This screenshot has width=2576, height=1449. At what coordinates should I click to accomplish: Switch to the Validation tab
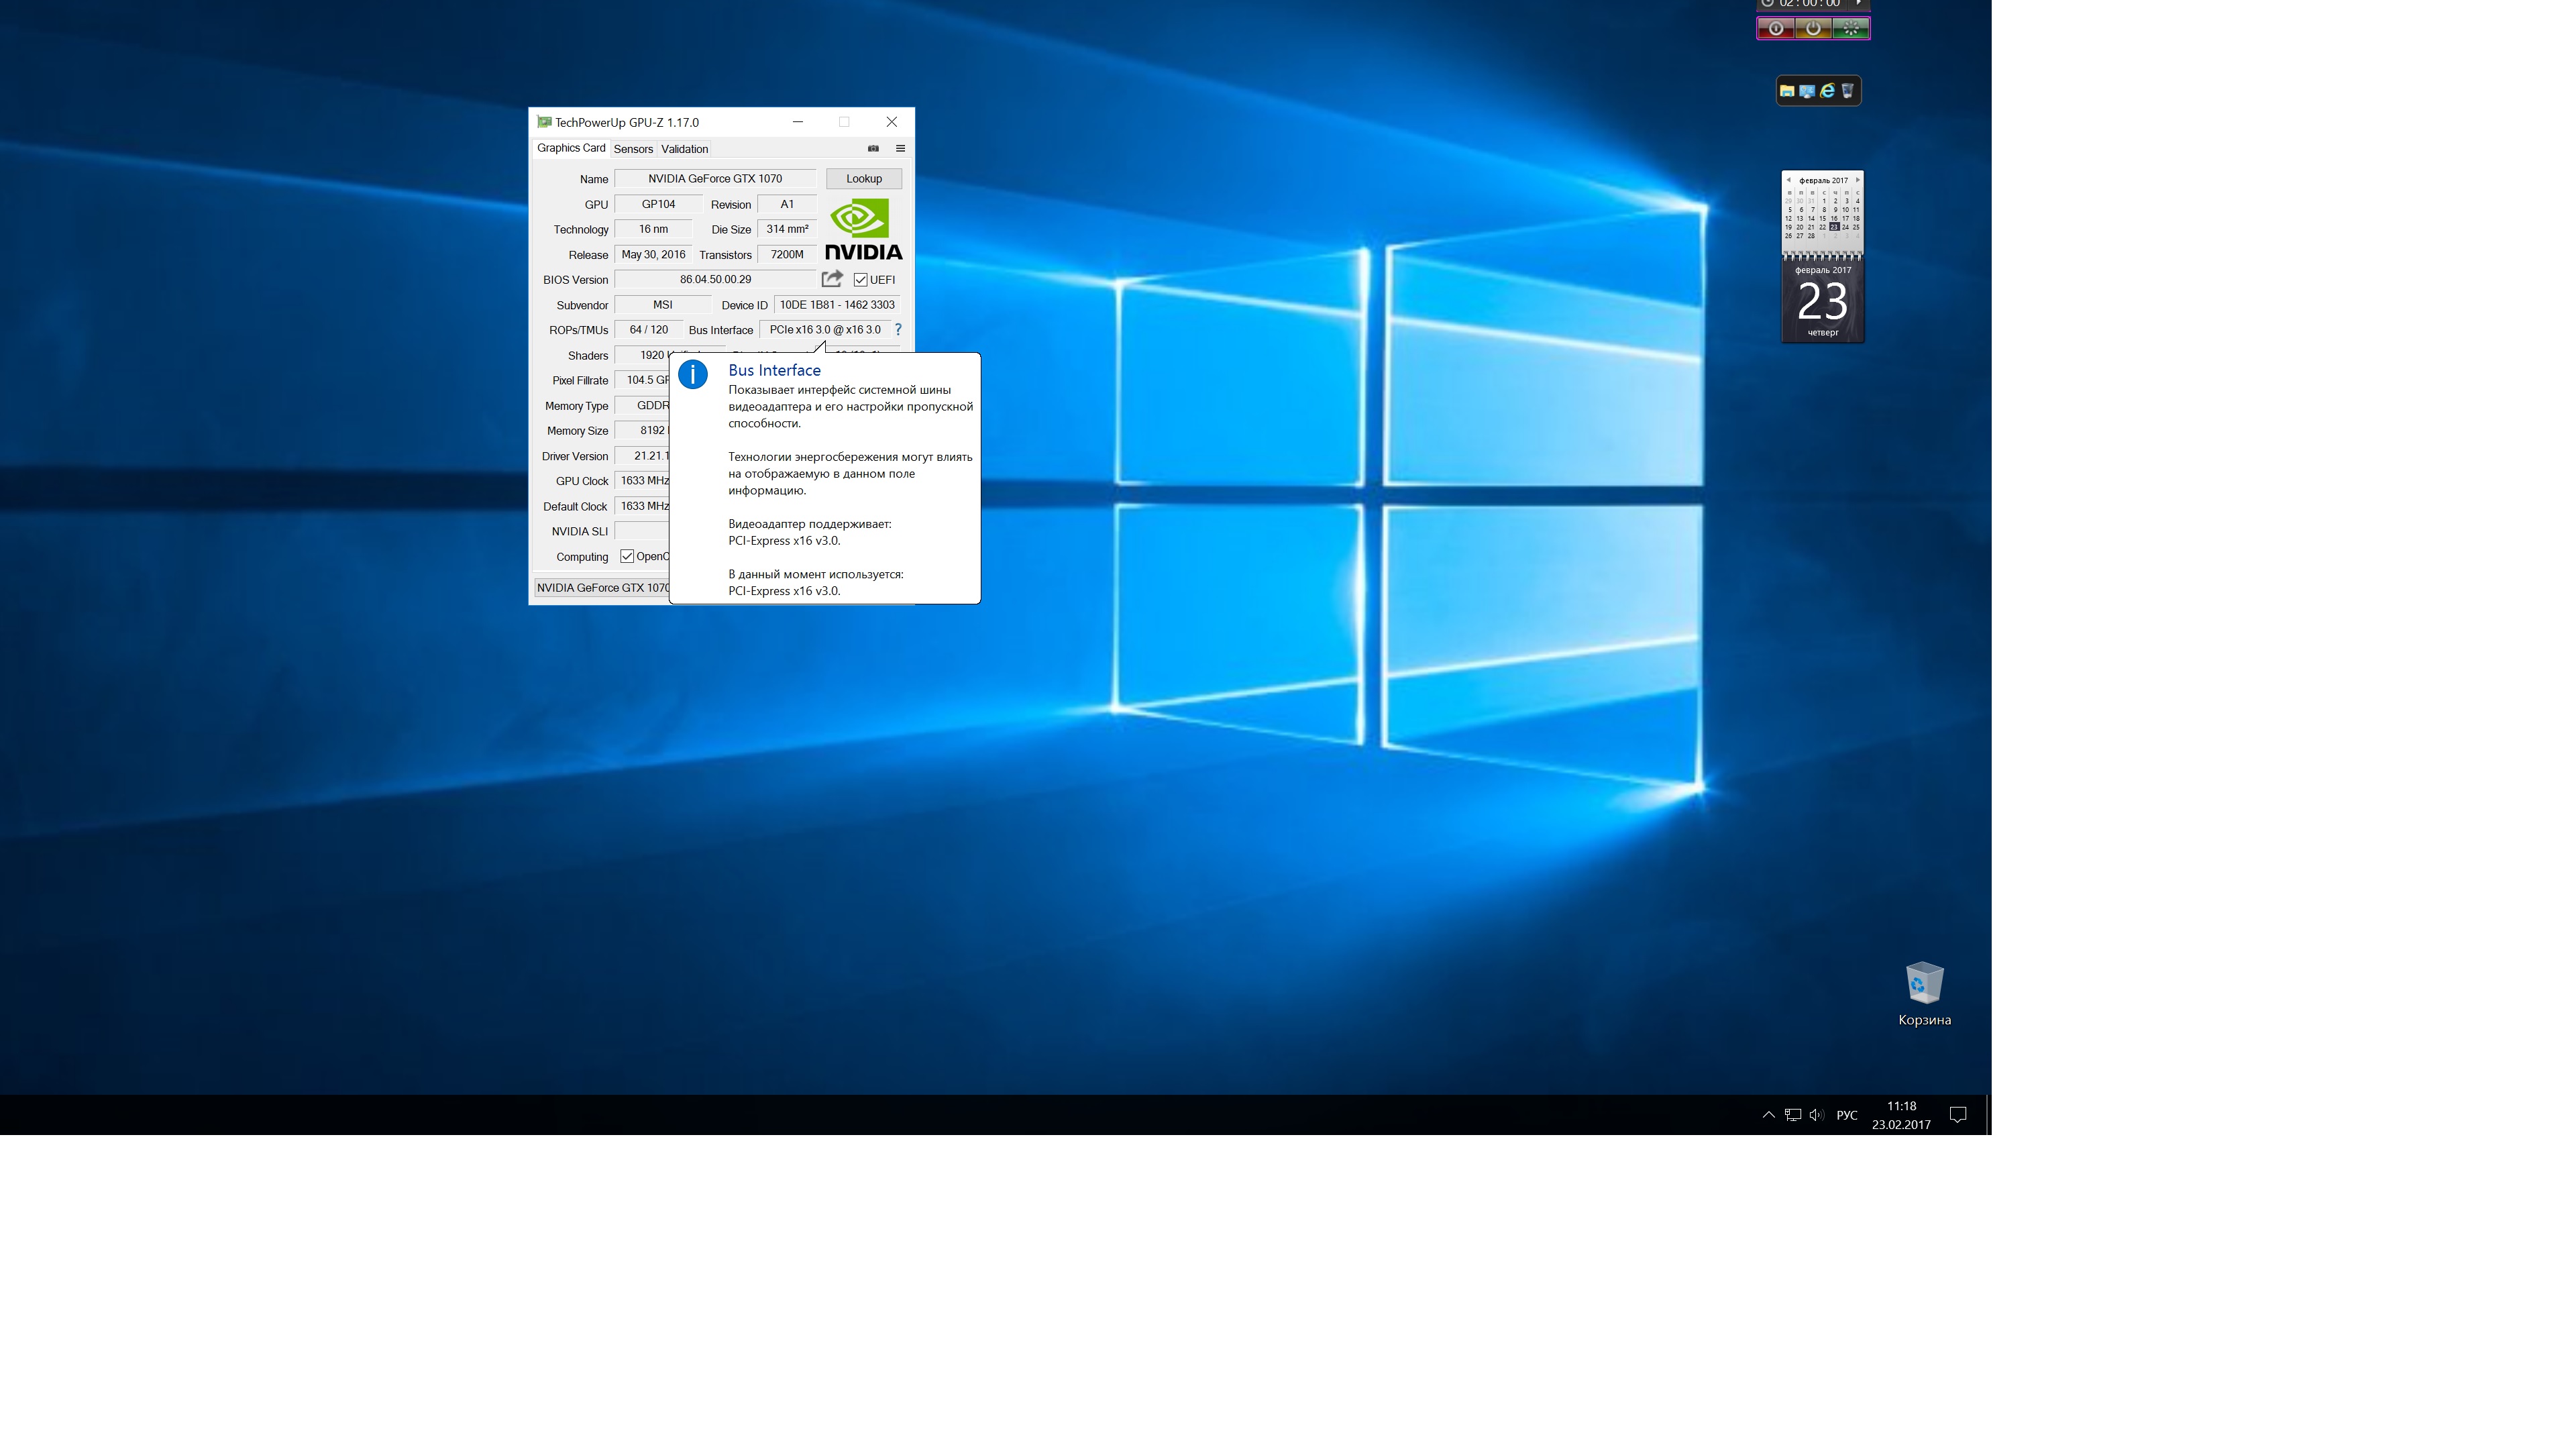pos(684,149)
